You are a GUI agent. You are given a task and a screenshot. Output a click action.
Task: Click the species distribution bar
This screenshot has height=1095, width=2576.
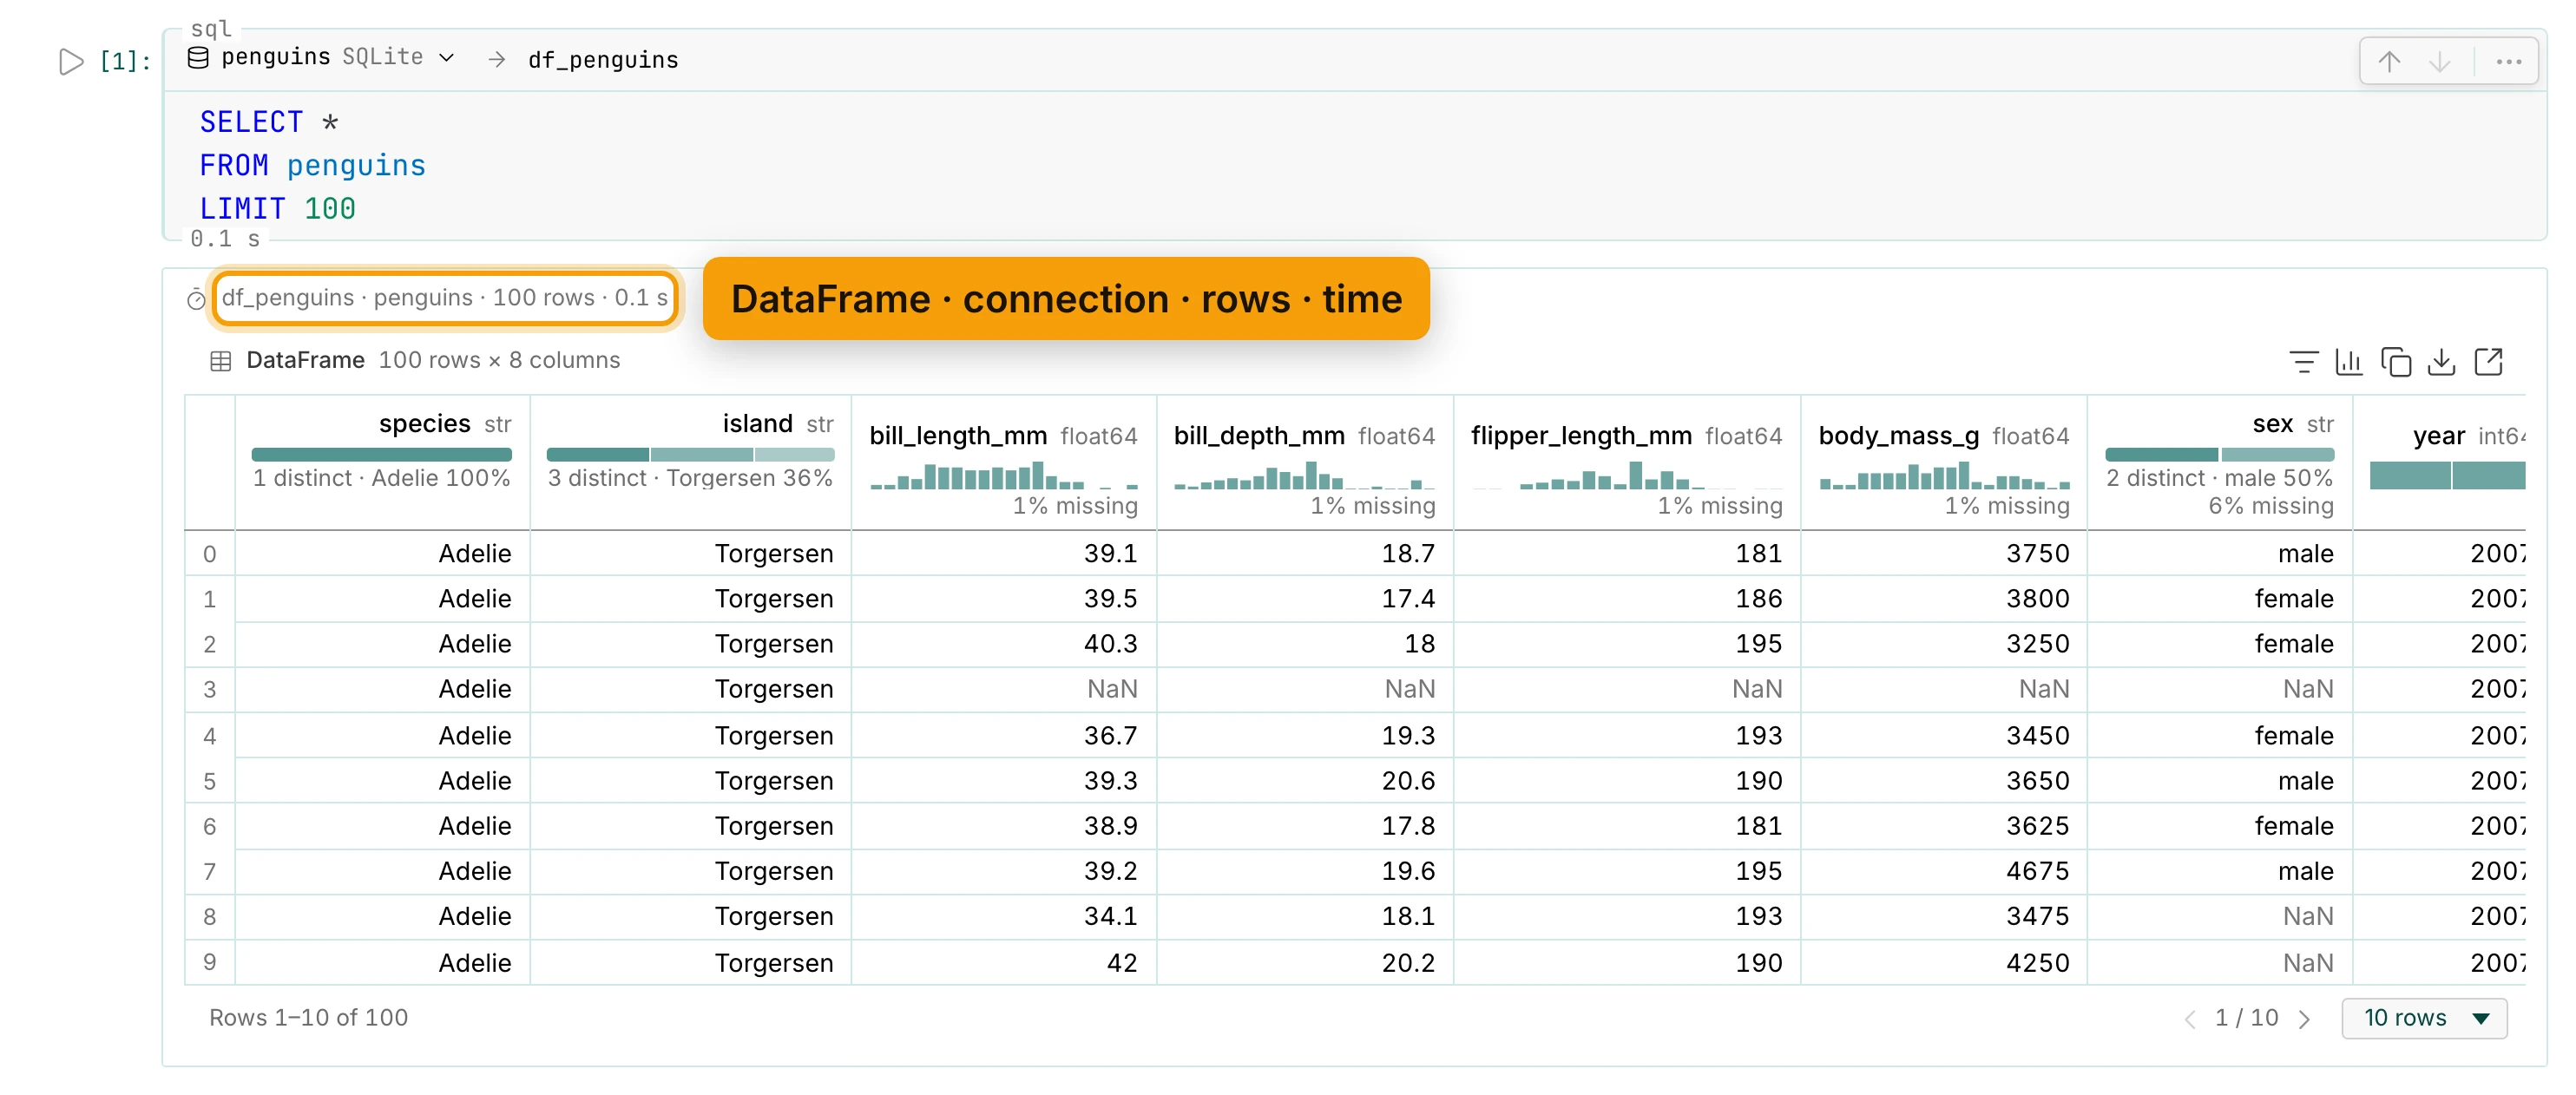(x=381, y=455)
